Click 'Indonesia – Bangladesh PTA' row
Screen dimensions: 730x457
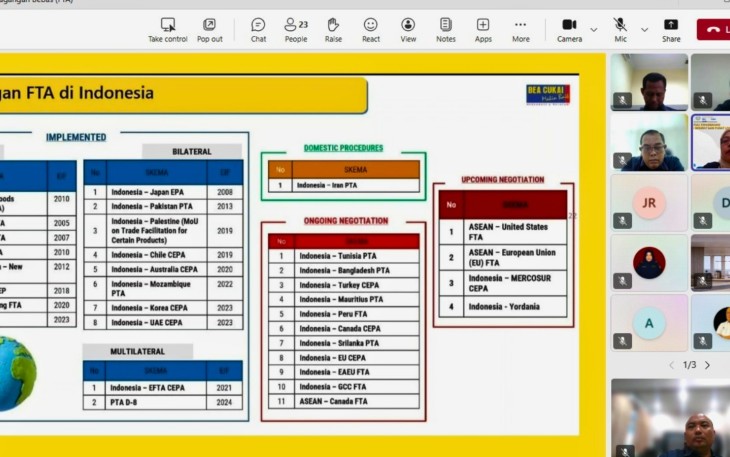344,270
